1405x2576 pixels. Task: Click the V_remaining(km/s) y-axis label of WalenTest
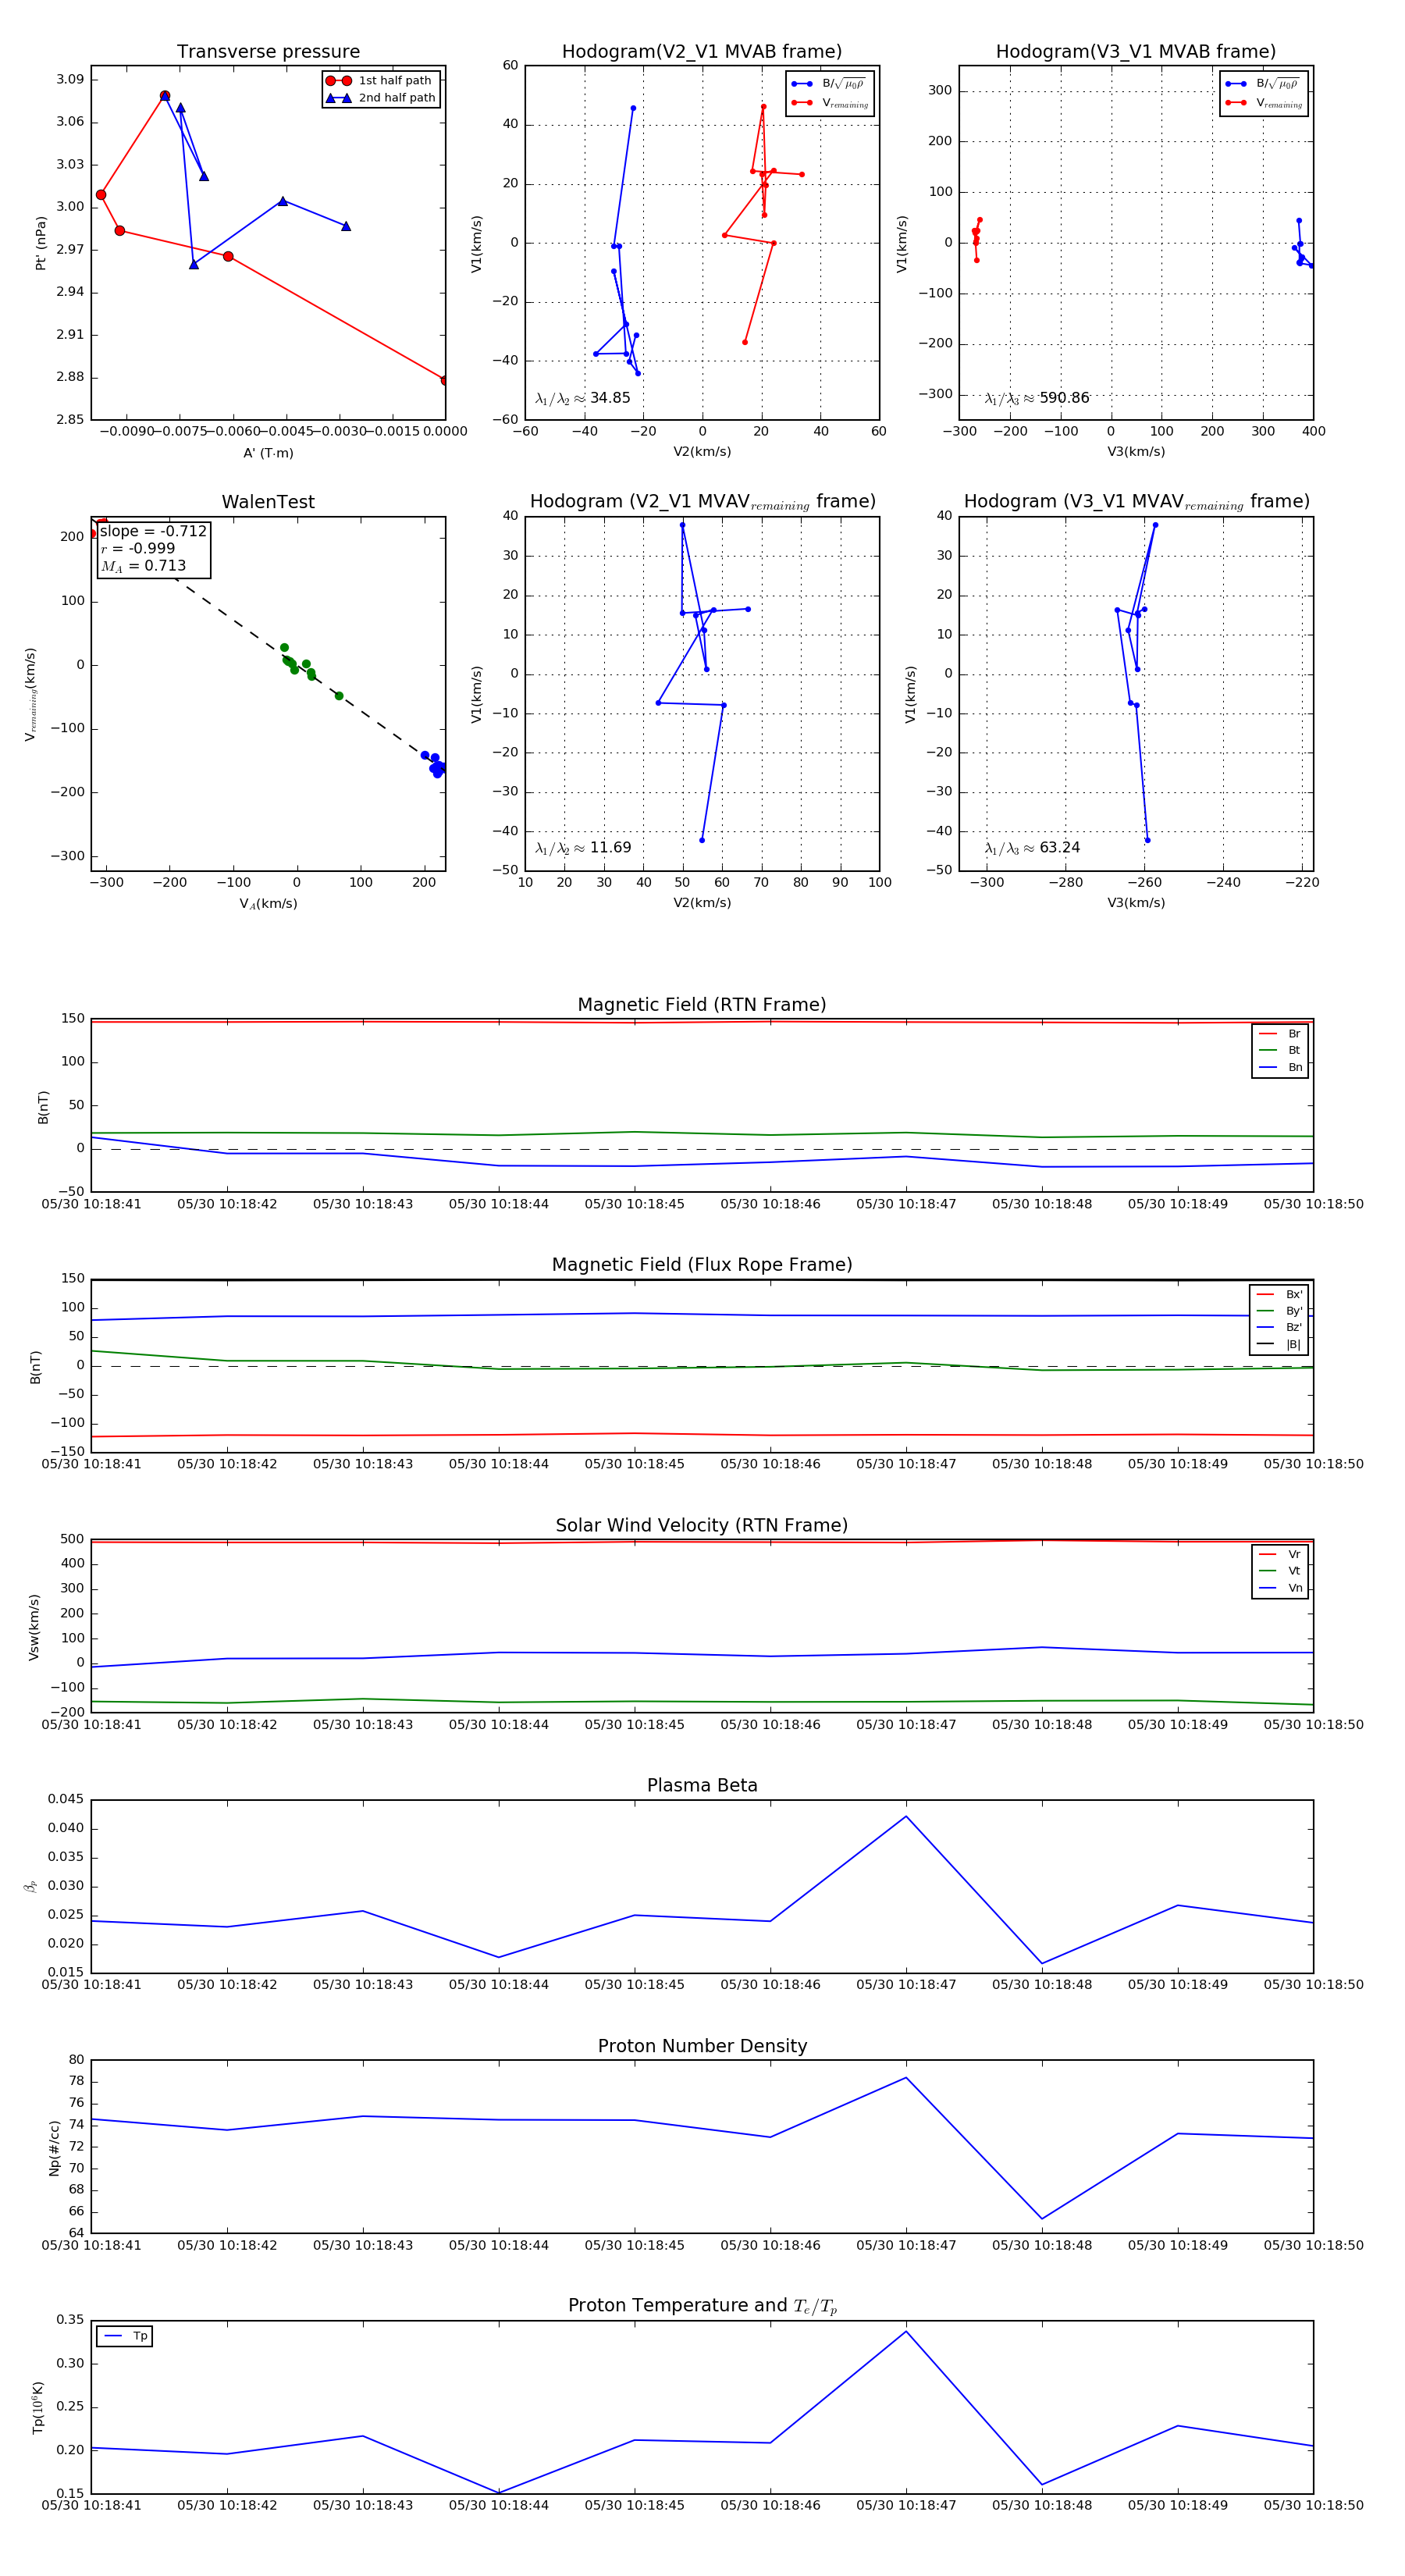point(31,694)
